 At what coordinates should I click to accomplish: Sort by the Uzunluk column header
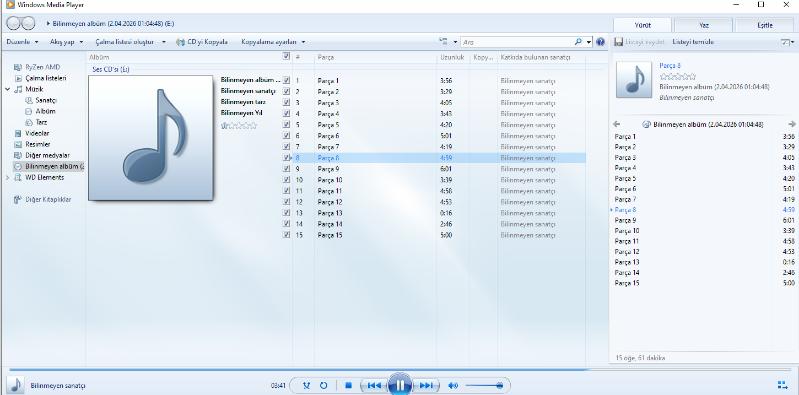452,58
